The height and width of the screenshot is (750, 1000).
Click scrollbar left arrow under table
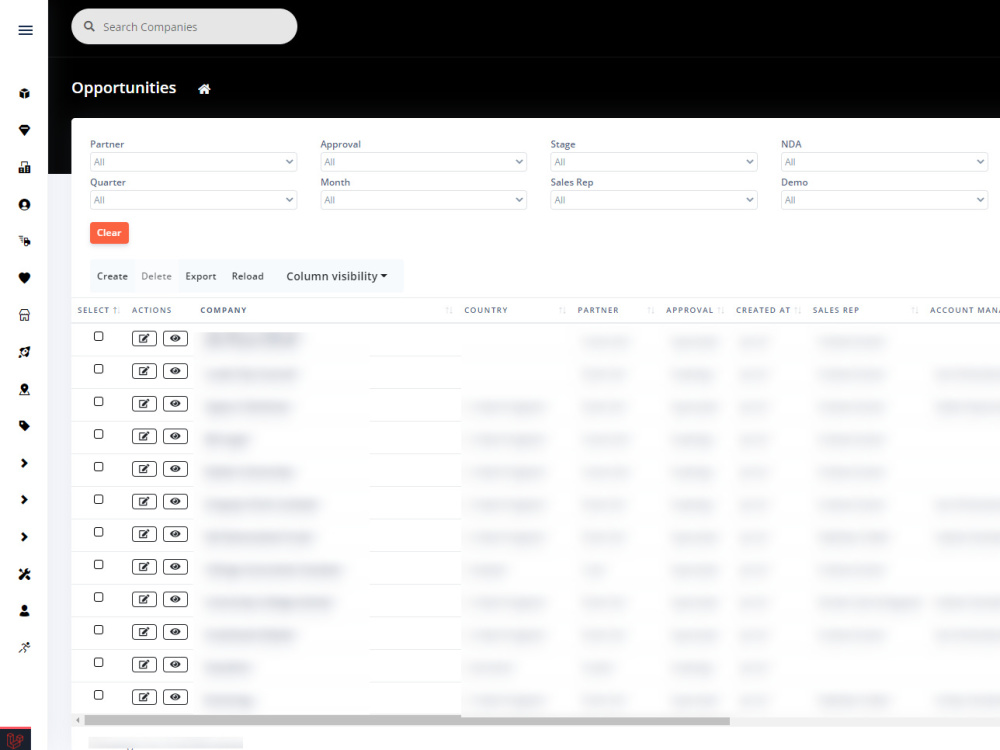[78, 721]
